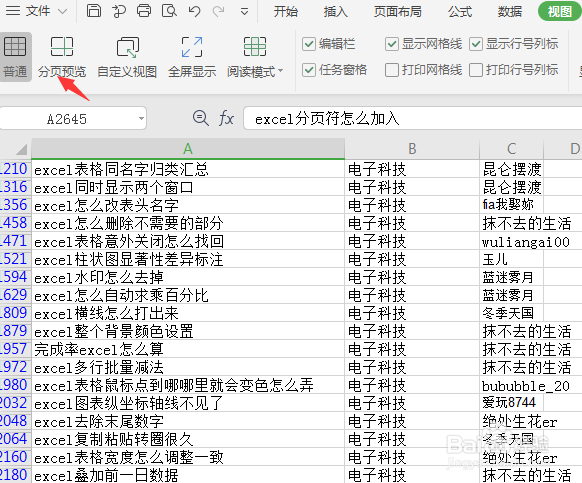Select row header 1957
582x483 pixels.
[15, 349]
